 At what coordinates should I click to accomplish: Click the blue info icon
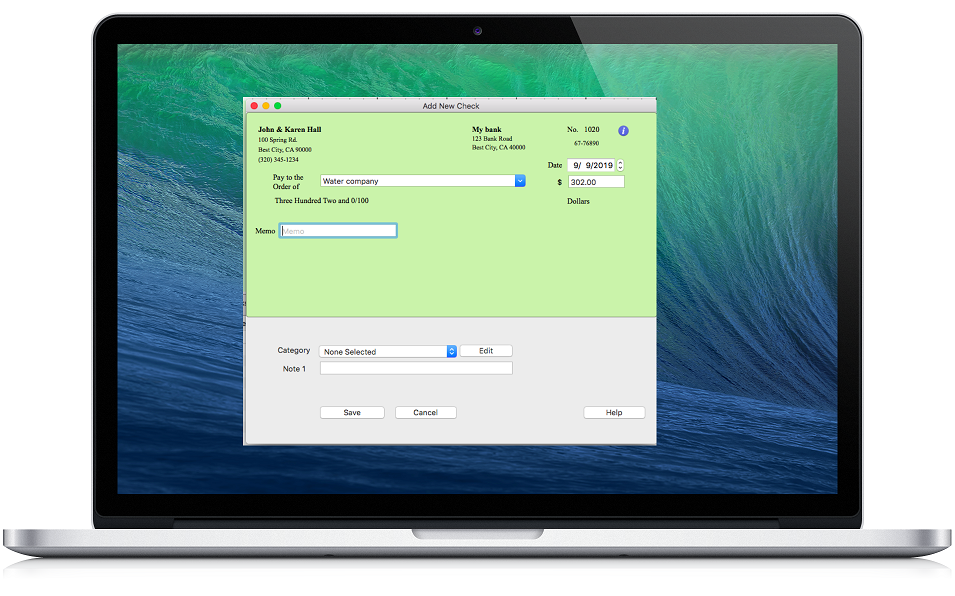pyautogui.click(x=623, y=131)
